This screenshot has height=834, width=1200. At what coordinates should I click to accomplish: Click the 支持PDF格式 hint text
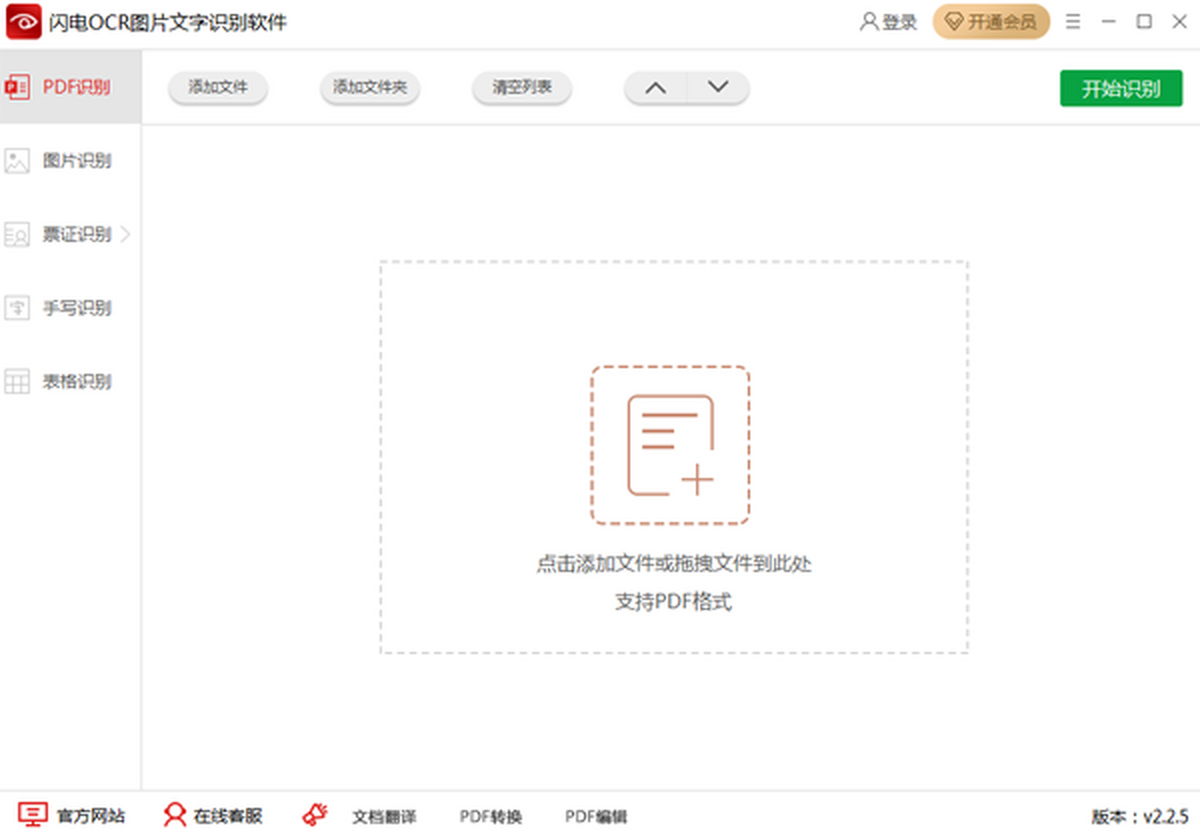point(673,602)
